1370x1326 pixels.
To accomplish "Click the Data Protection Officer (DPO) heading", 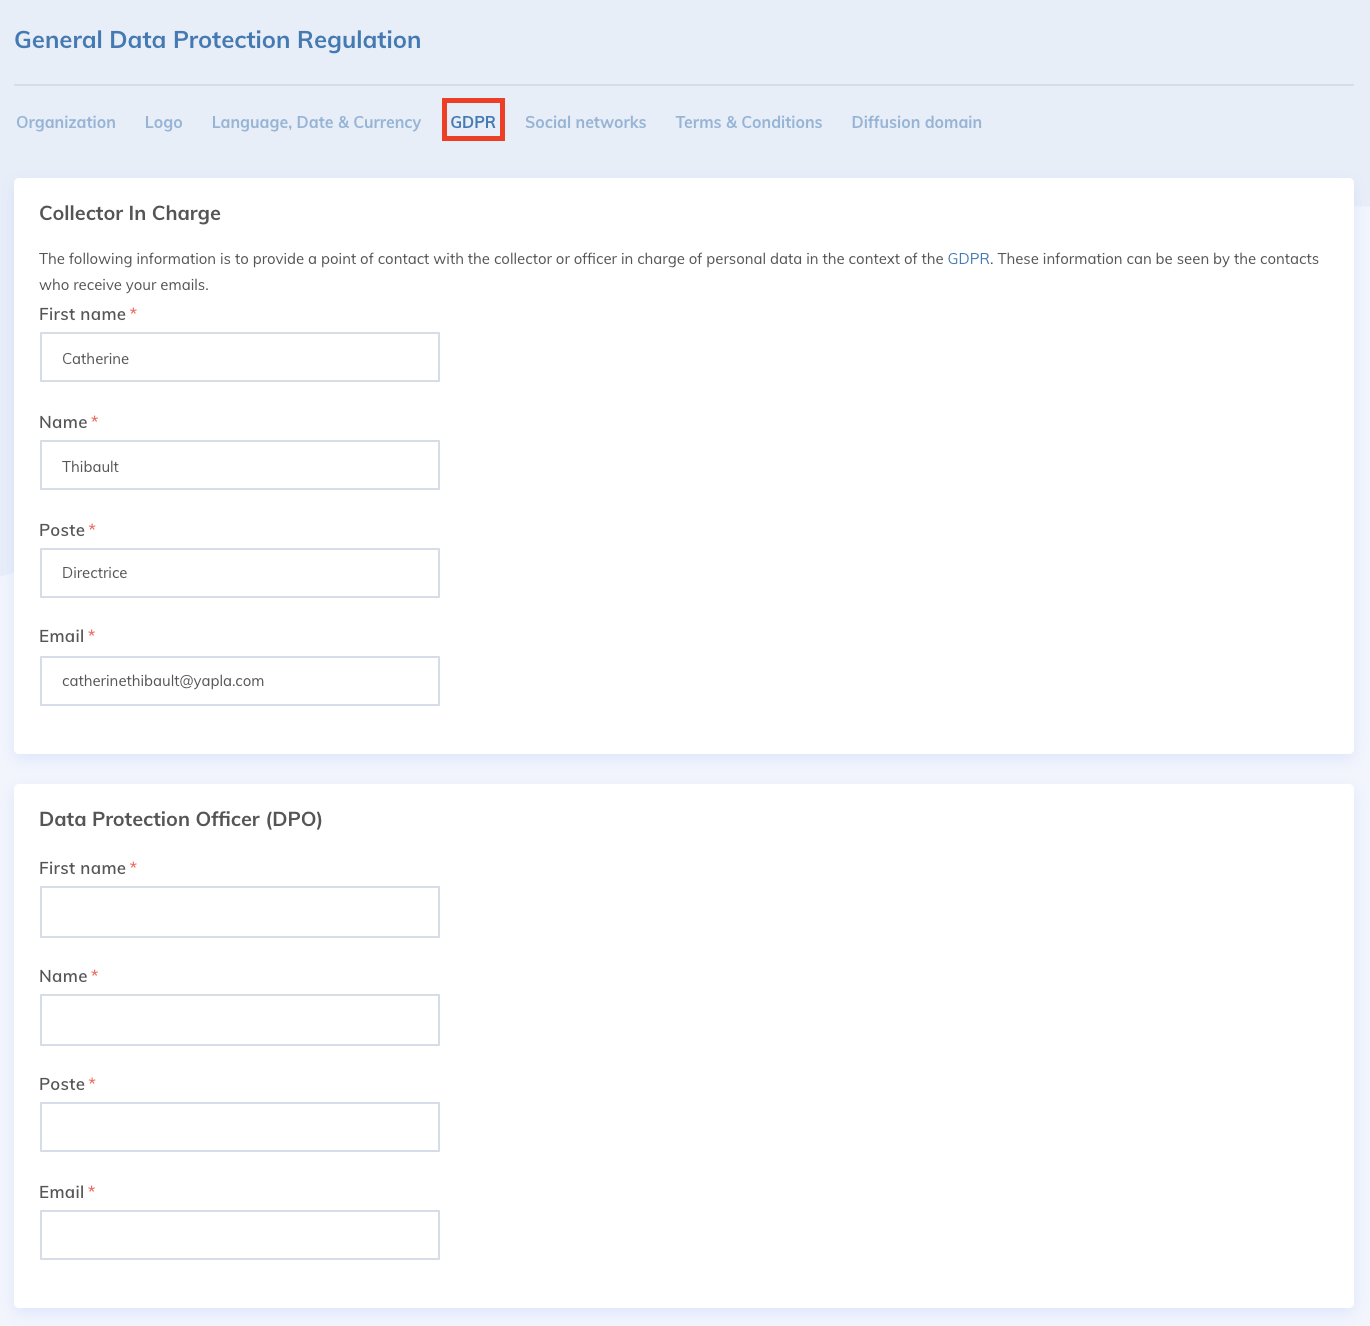I will 181,819.
